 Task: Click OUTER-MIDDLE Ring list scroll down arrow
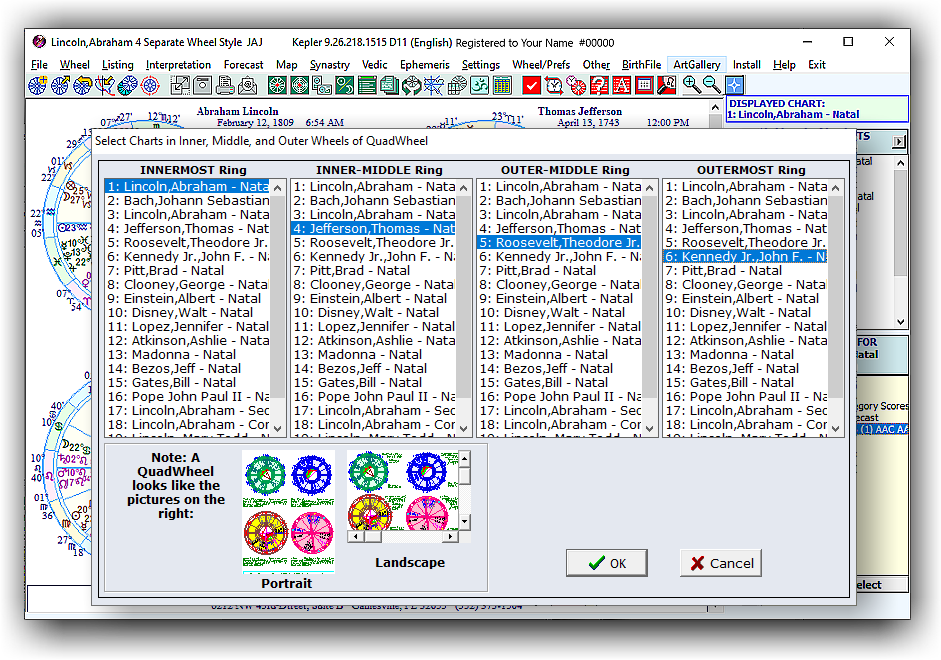point(649,428)
